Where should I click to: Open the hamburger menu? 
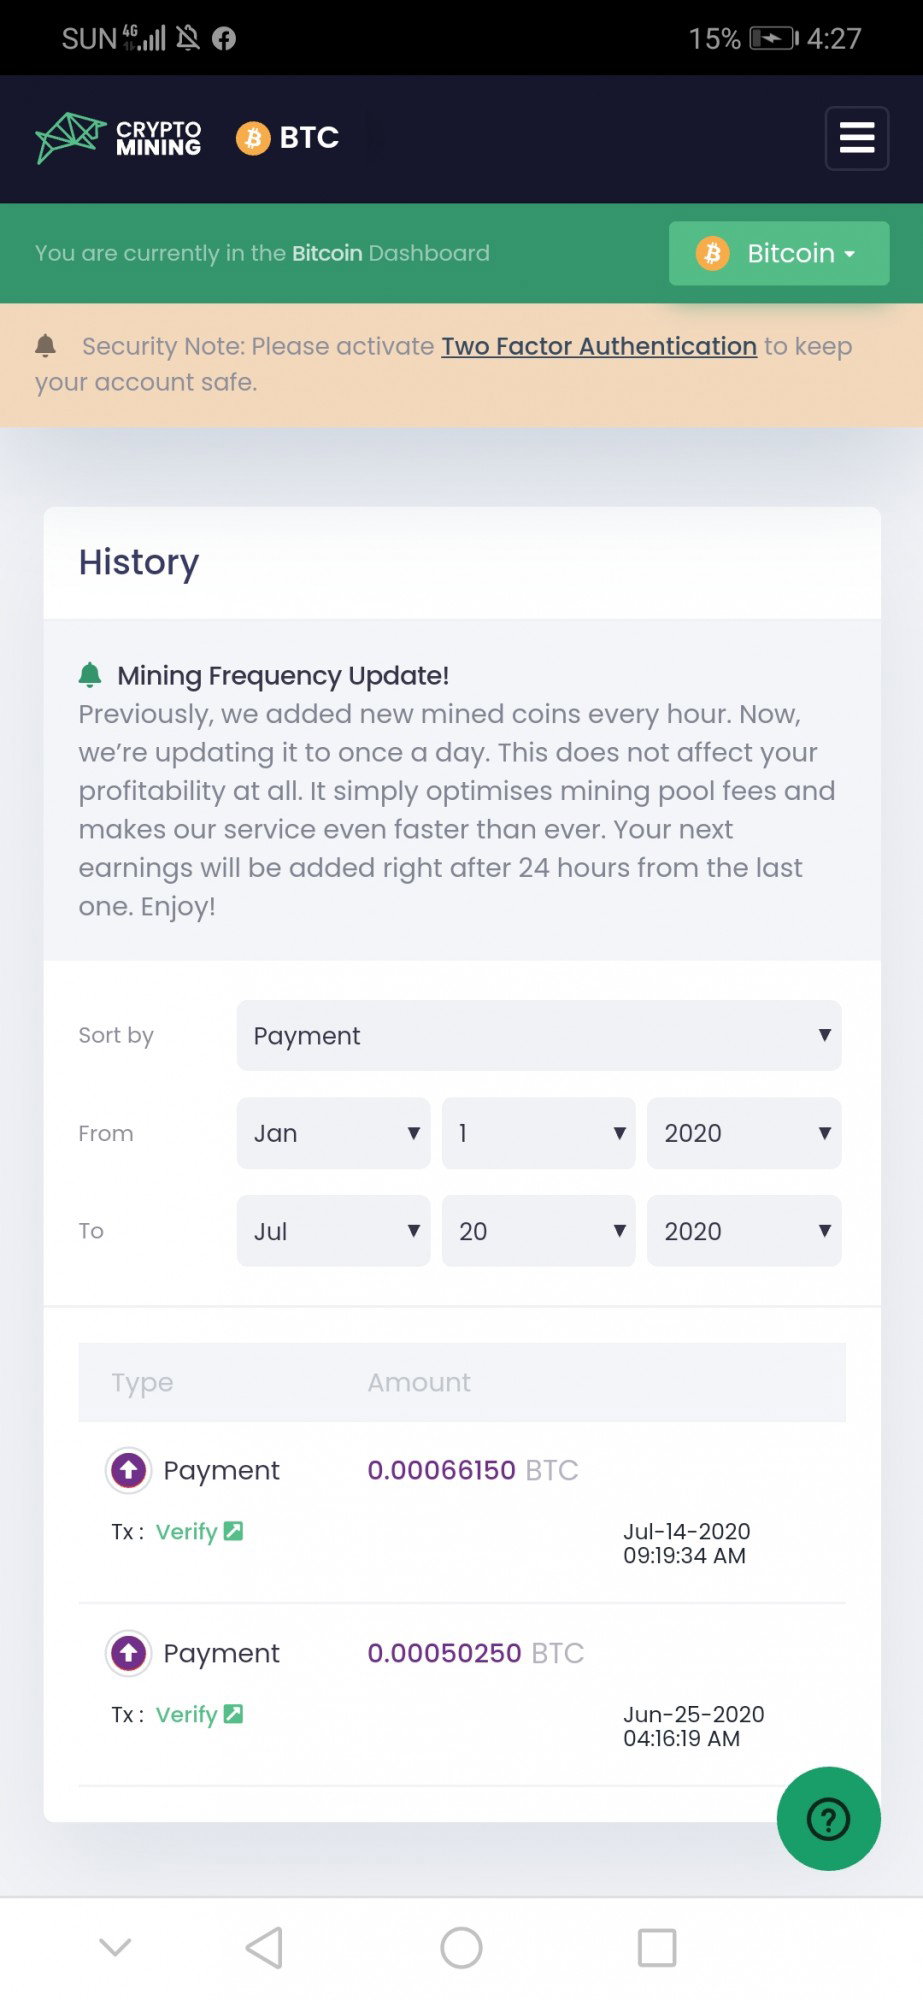point(856,138)
